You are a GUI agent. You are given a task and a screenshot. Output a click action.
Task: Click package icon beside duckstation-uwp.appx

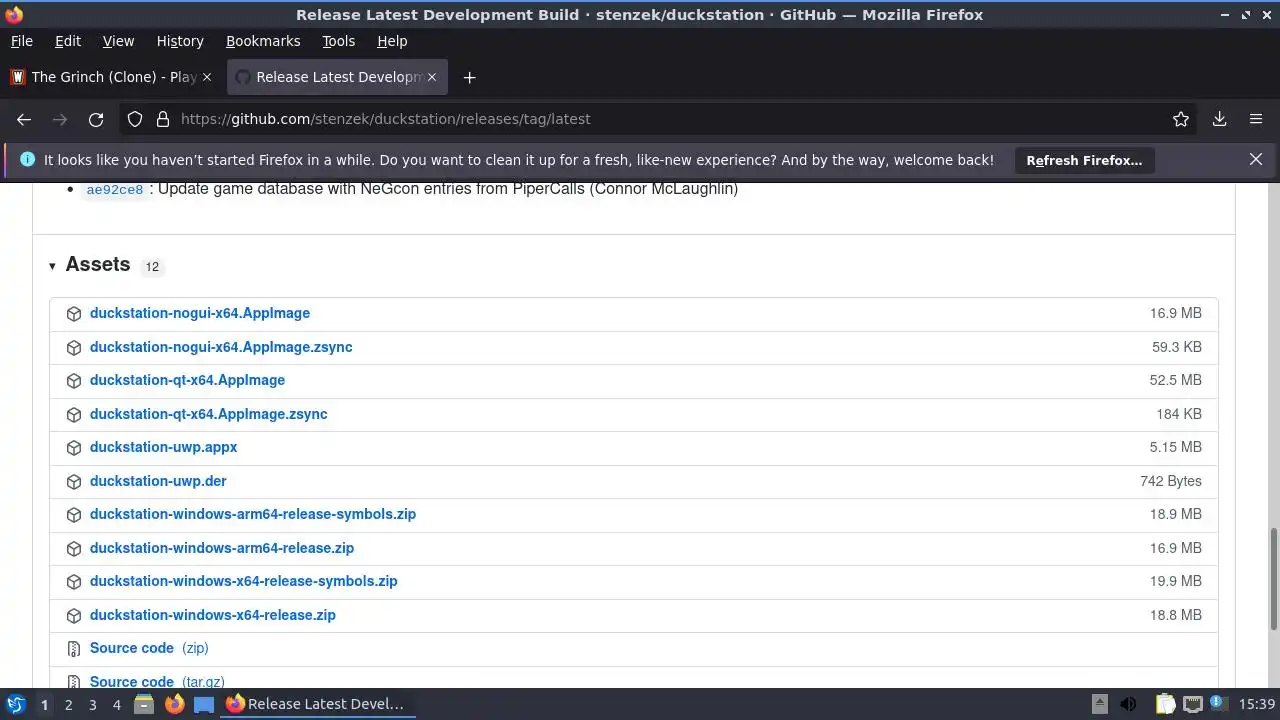[74, 448]
